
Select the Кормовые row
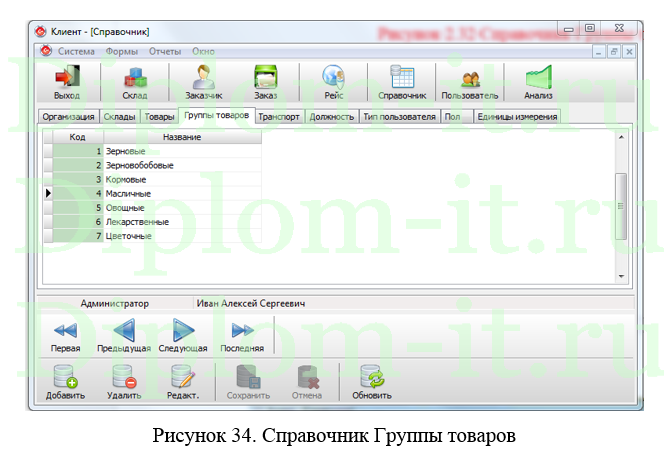152,179
